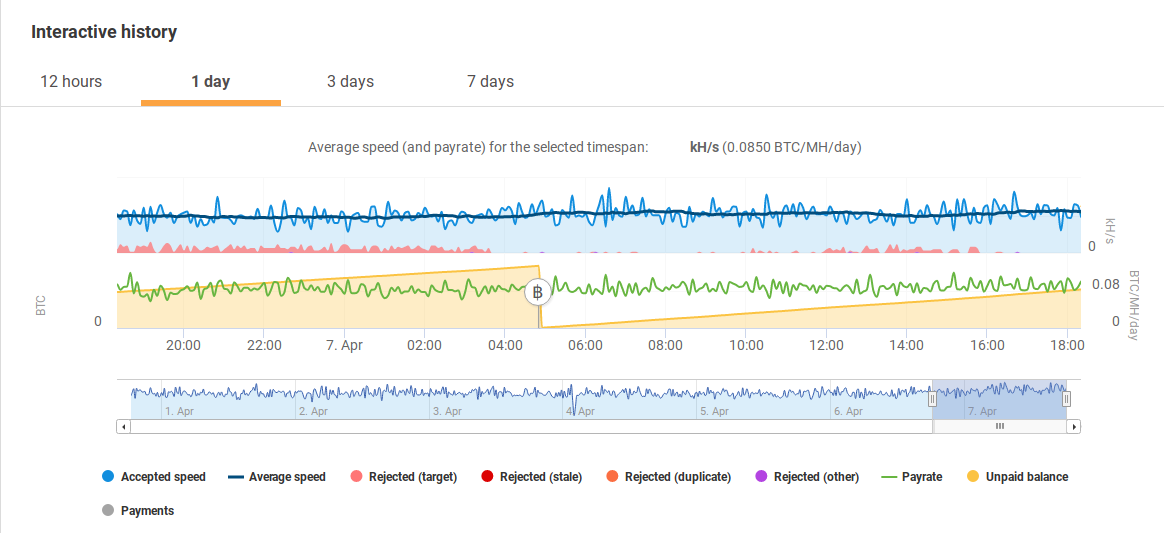Hide the Rejected (target) series
This screenshot has width=1164, height=533.
click(x=402, y=477)
